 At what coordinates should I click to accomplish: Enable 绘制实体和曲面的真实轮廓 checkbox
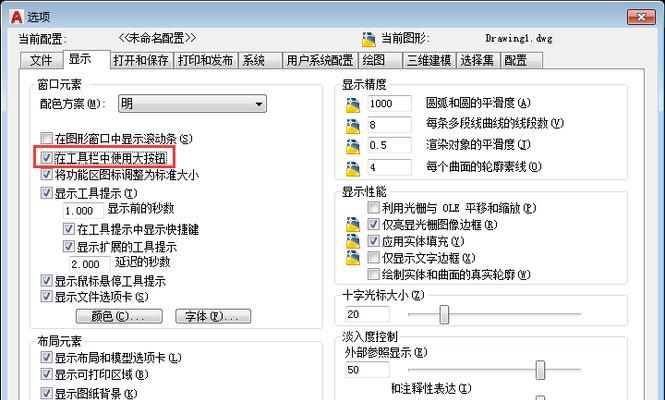374,274
